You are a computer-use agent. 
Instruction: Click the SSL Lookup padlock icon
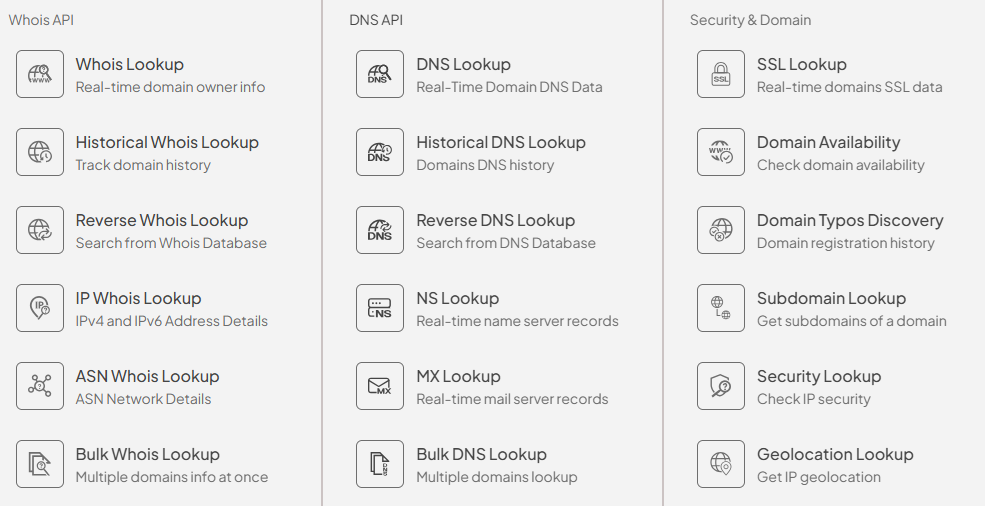[721, 74]
